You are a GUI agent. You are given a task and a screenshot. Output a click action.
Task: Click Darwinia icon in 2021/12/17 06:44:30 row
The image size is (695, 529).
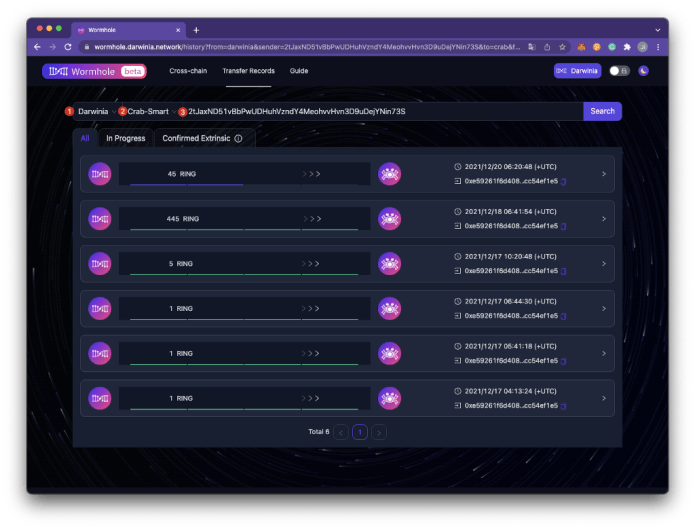coord(100,308)
